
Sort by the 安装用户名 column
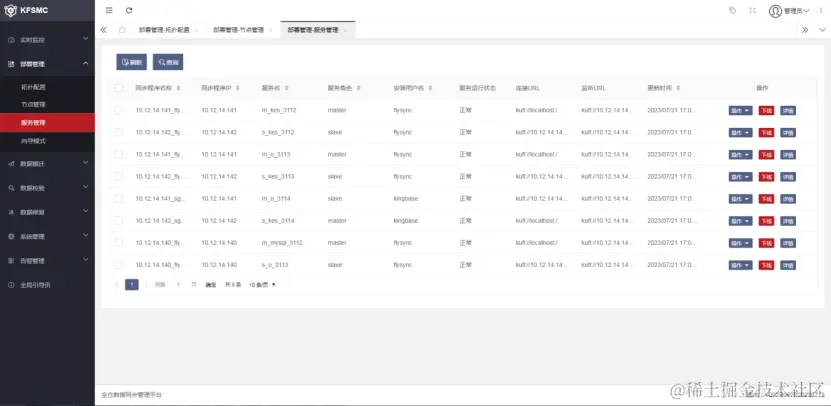pyautogui.click(x=430, y=88)
